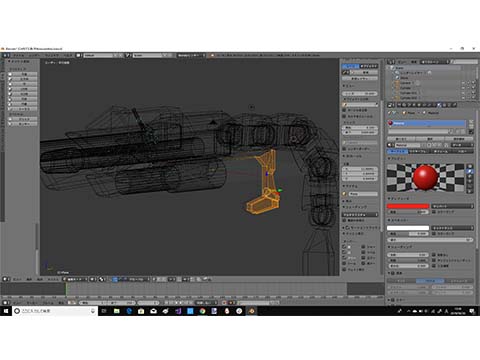480x360 pixels.
Task: Click the first menu item in the top menu bar
Action: coord(18,55)
